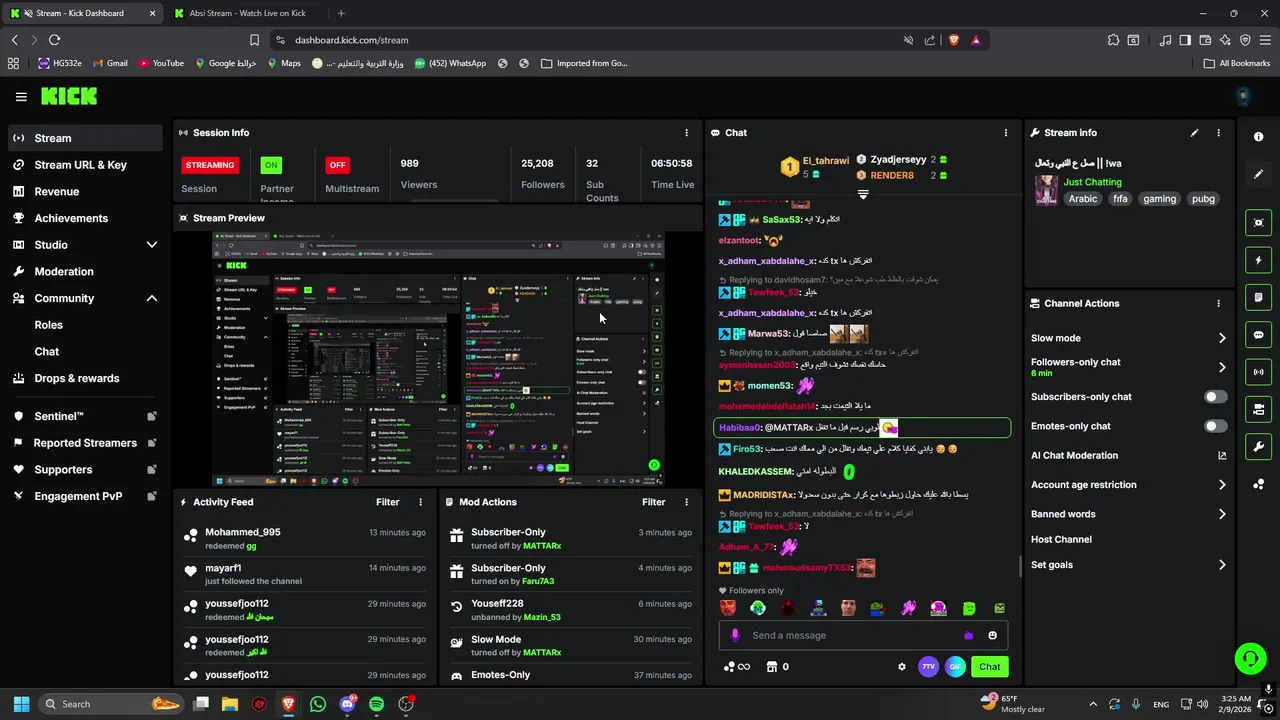Click the Kick logo
This screenshot has height=720, width=1280.
69,97
